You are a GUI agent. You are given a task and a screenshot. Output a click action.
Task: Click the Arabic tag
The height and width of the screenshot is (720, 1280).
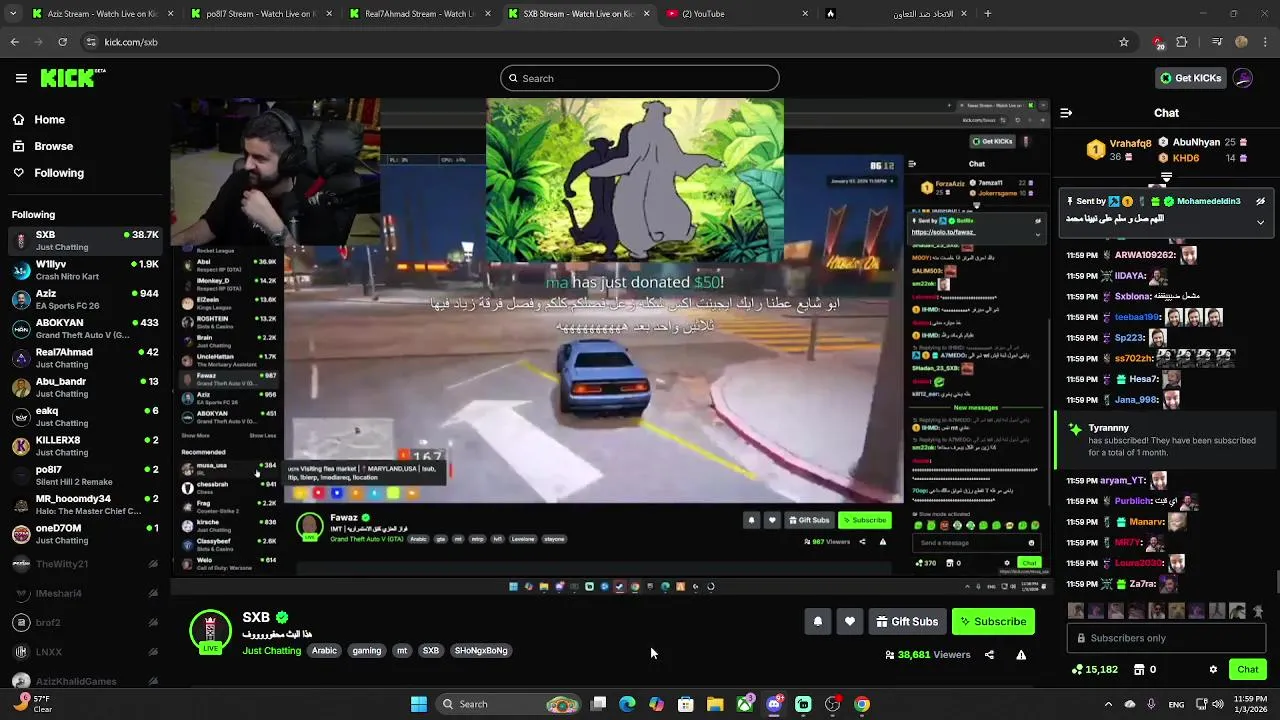[324, 650]
